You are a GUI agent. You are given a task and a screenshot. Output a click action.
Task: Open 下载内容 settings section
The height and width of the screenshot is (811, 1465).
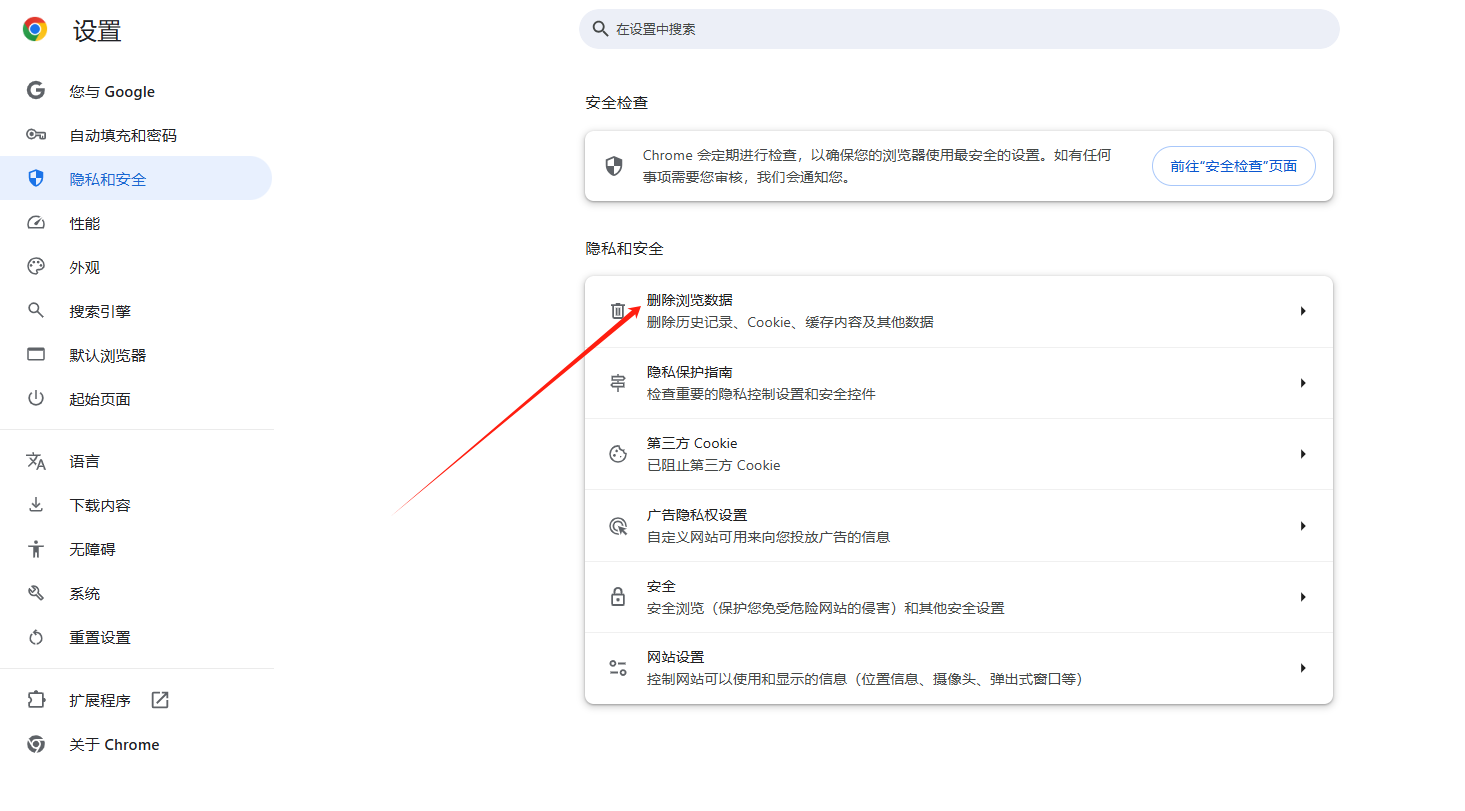[136, 505]
